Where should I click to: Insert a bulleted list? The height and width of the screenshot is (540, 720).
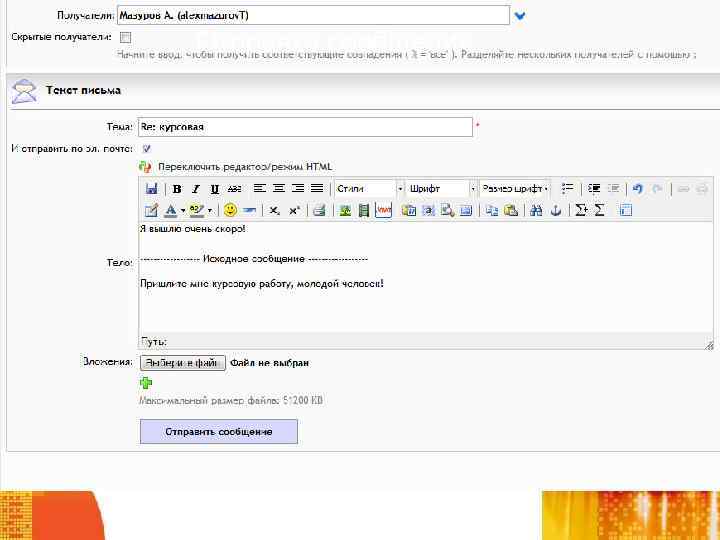point(568,188)
